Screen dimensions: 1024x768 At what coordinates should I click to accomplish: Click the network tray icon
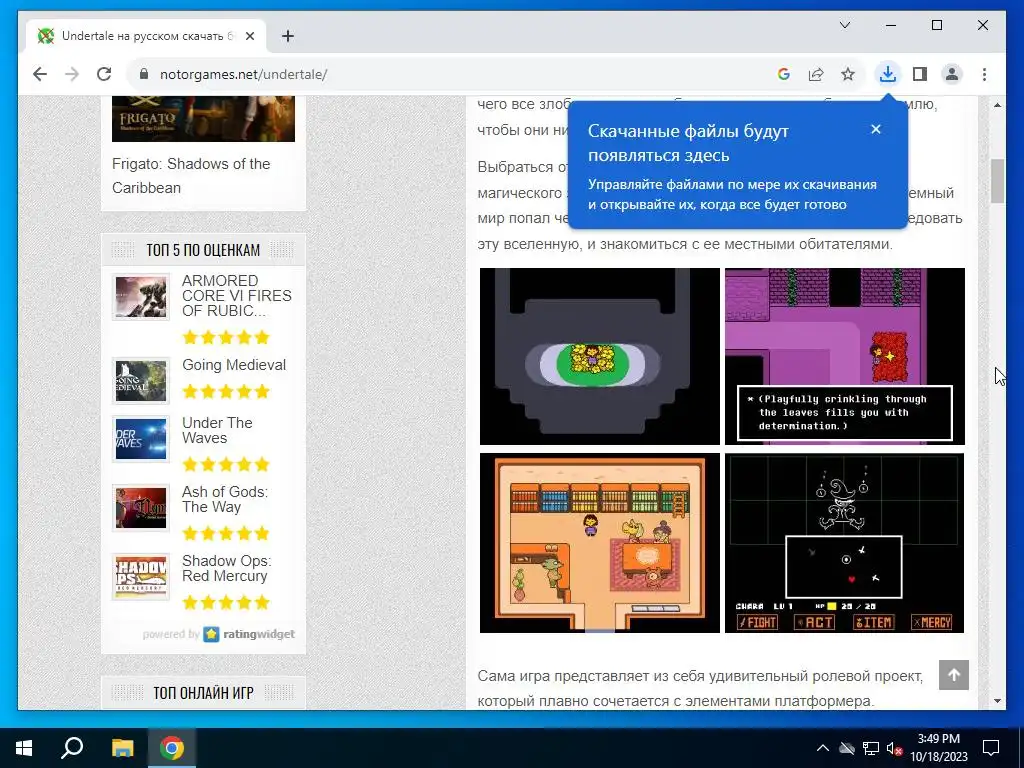(x=871, y=748)
